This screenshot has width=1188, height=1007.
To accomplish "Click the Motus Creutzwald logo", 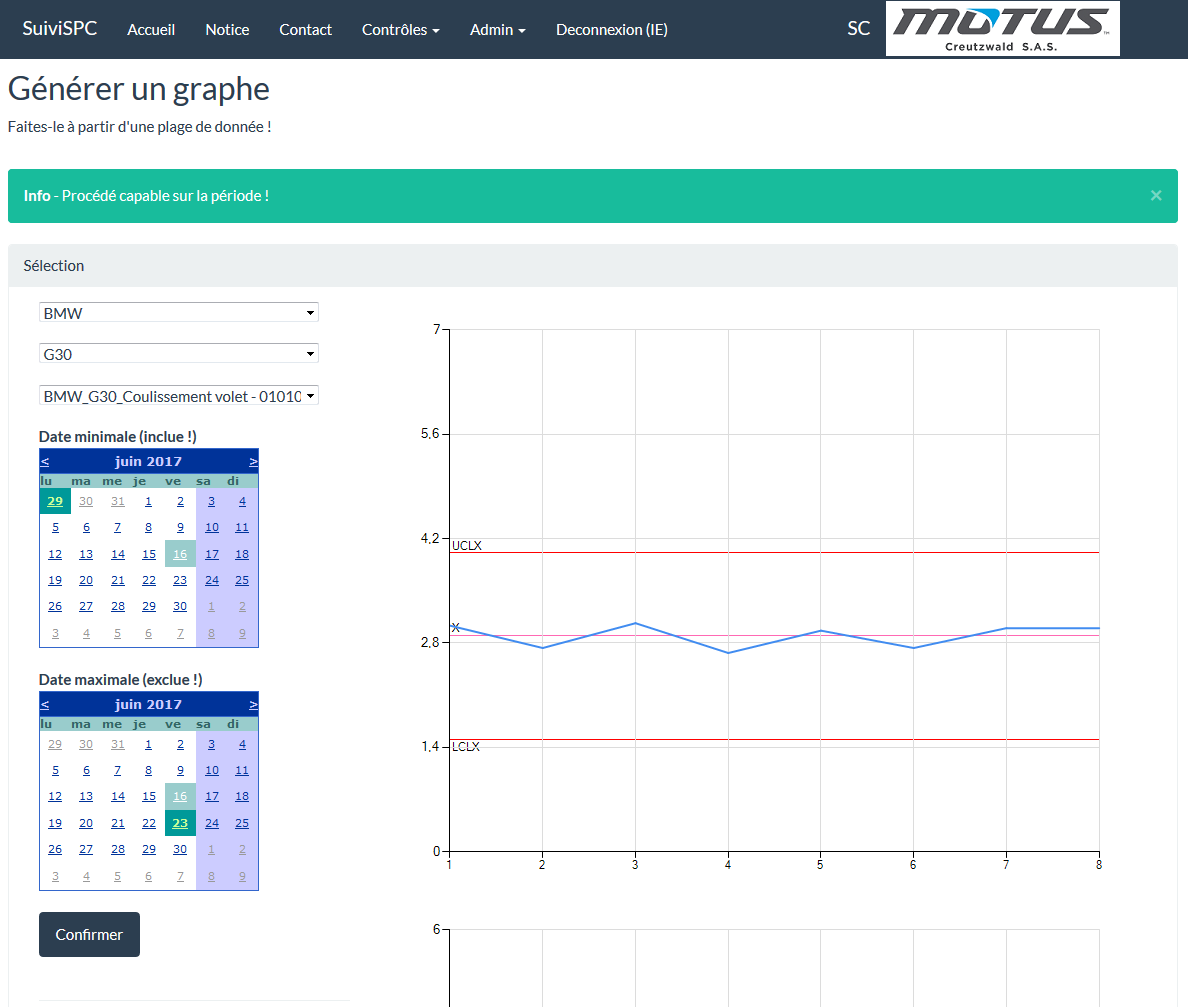I will [1002, 29].
